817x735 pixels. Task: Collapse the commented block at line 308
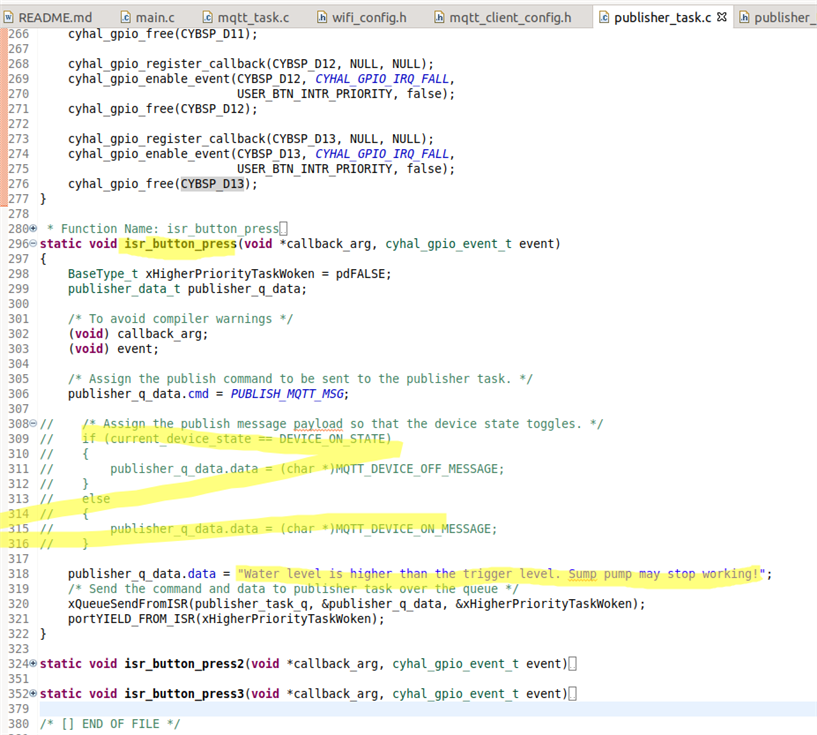tap(33, 423)
